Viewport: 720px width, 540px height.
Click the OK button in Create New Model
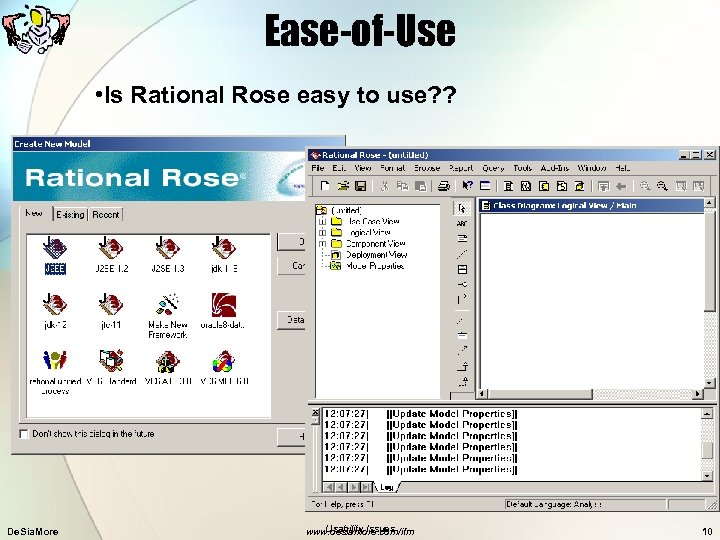[x=291, y=242]
